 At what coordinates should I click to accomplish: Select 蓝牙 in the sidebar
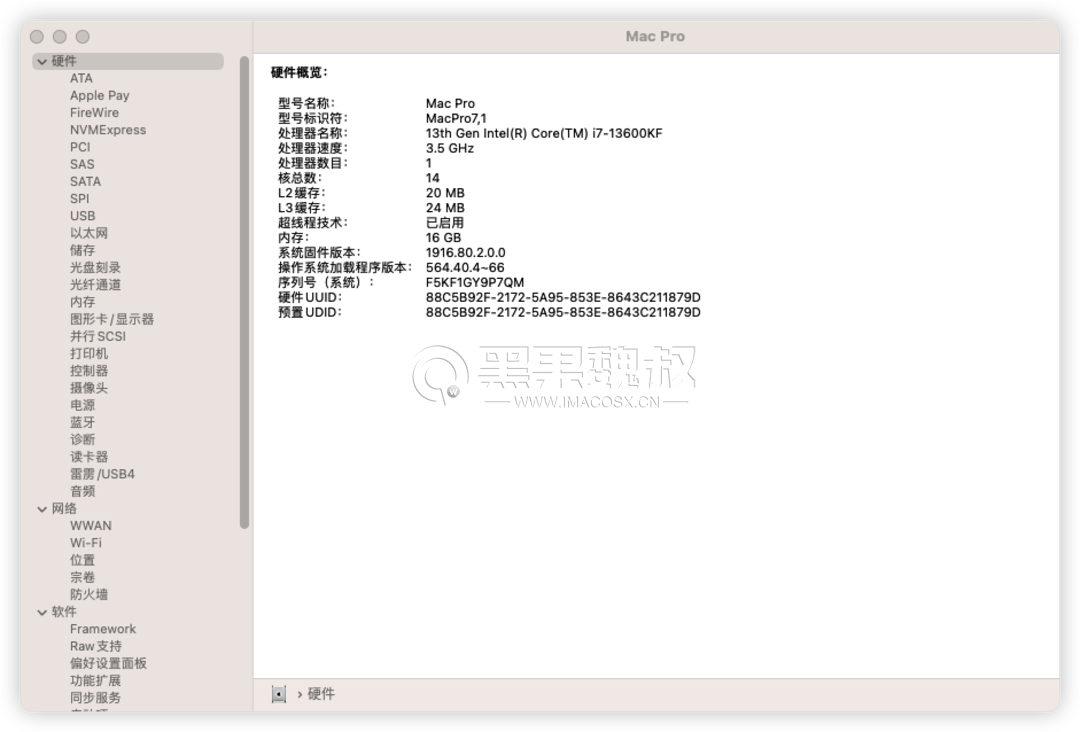83,423
